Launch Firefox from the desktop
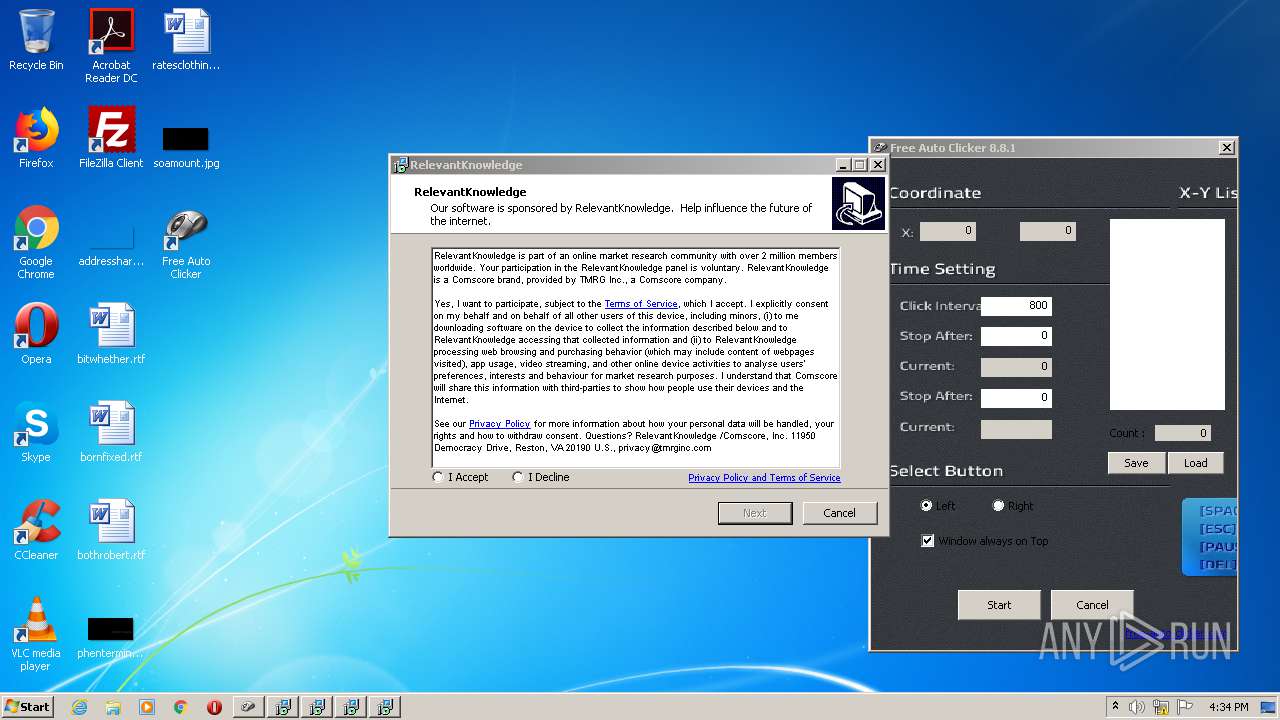The width and height of the screenshot is (1280, 720). [36, 138]
